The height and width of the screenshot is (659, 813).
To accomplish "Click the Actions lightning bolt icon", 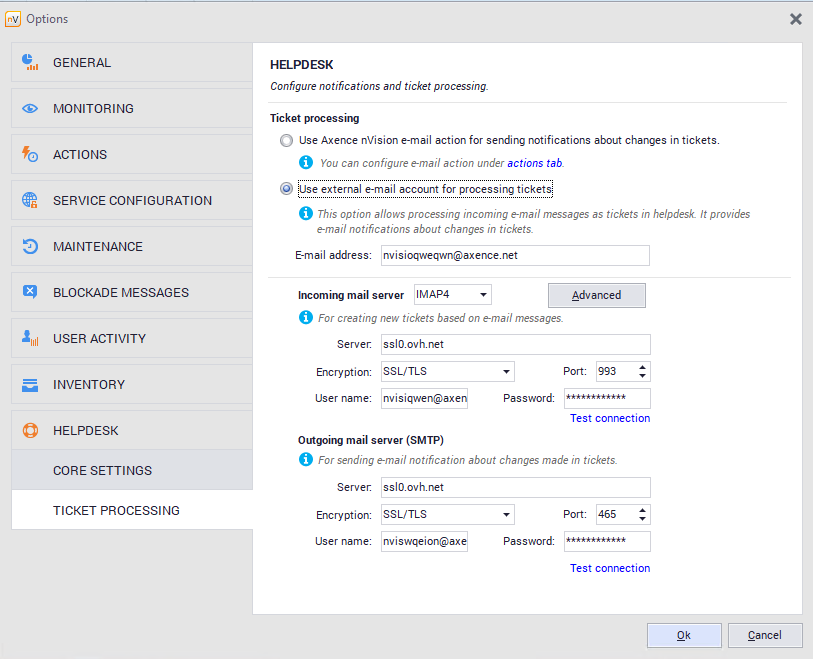I will (x=30, y=155).
